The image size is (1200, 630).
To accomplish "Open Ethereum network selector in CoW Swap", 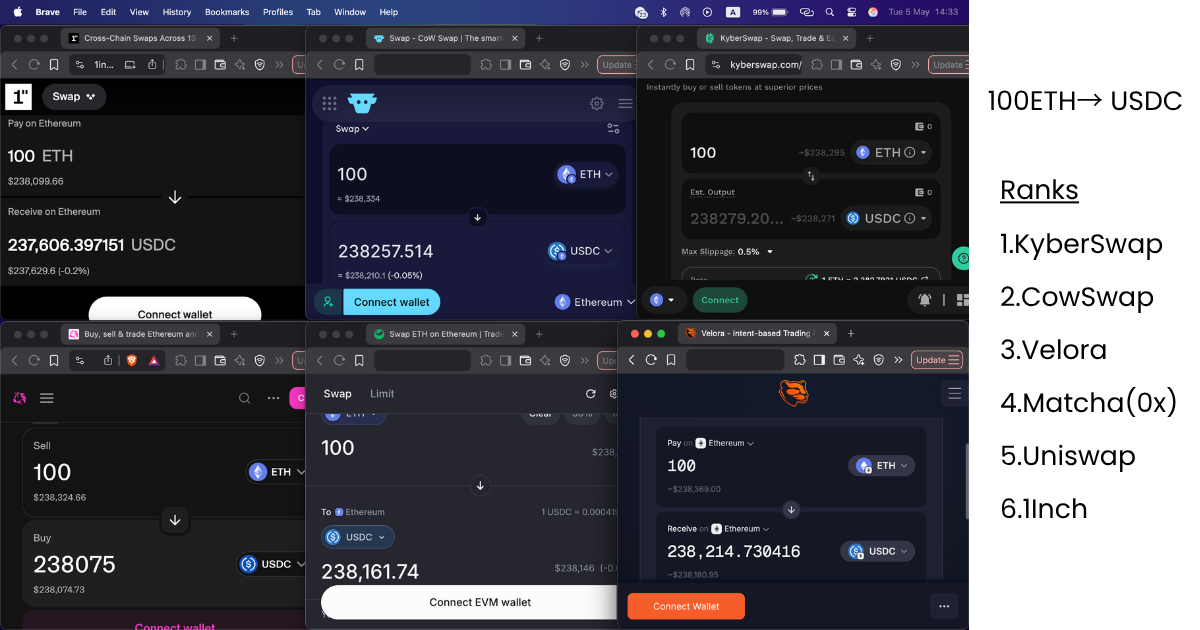I will point(594,302).
